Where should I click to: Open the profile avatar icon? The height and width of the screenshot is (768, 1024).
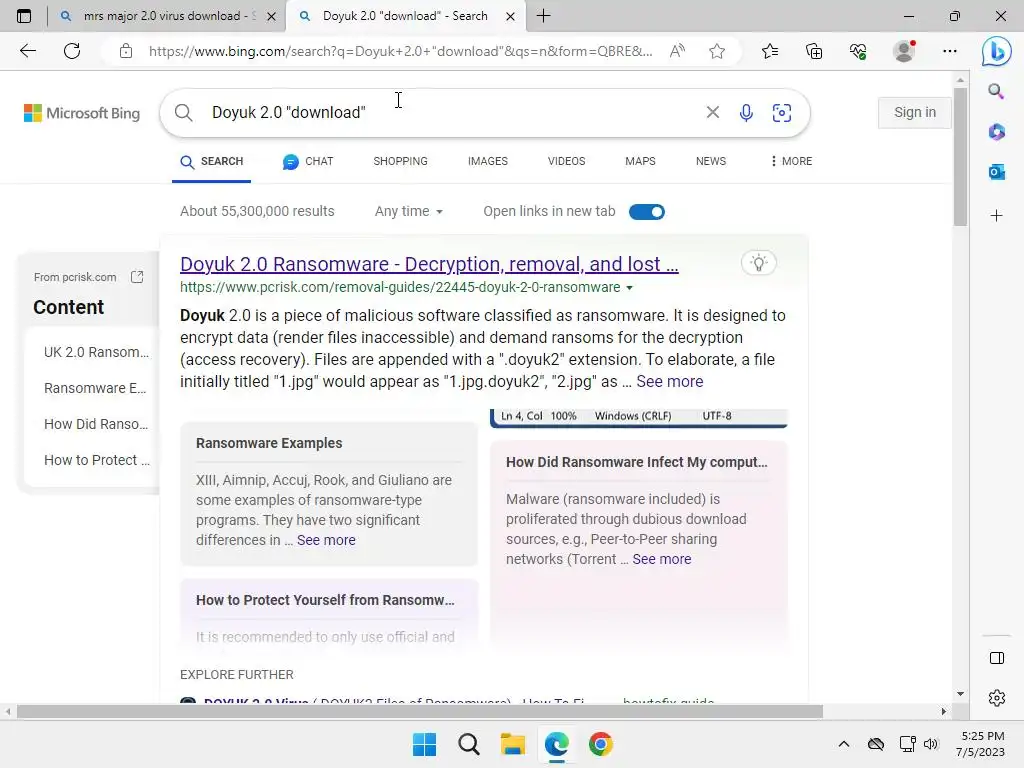tap(904, 51)
